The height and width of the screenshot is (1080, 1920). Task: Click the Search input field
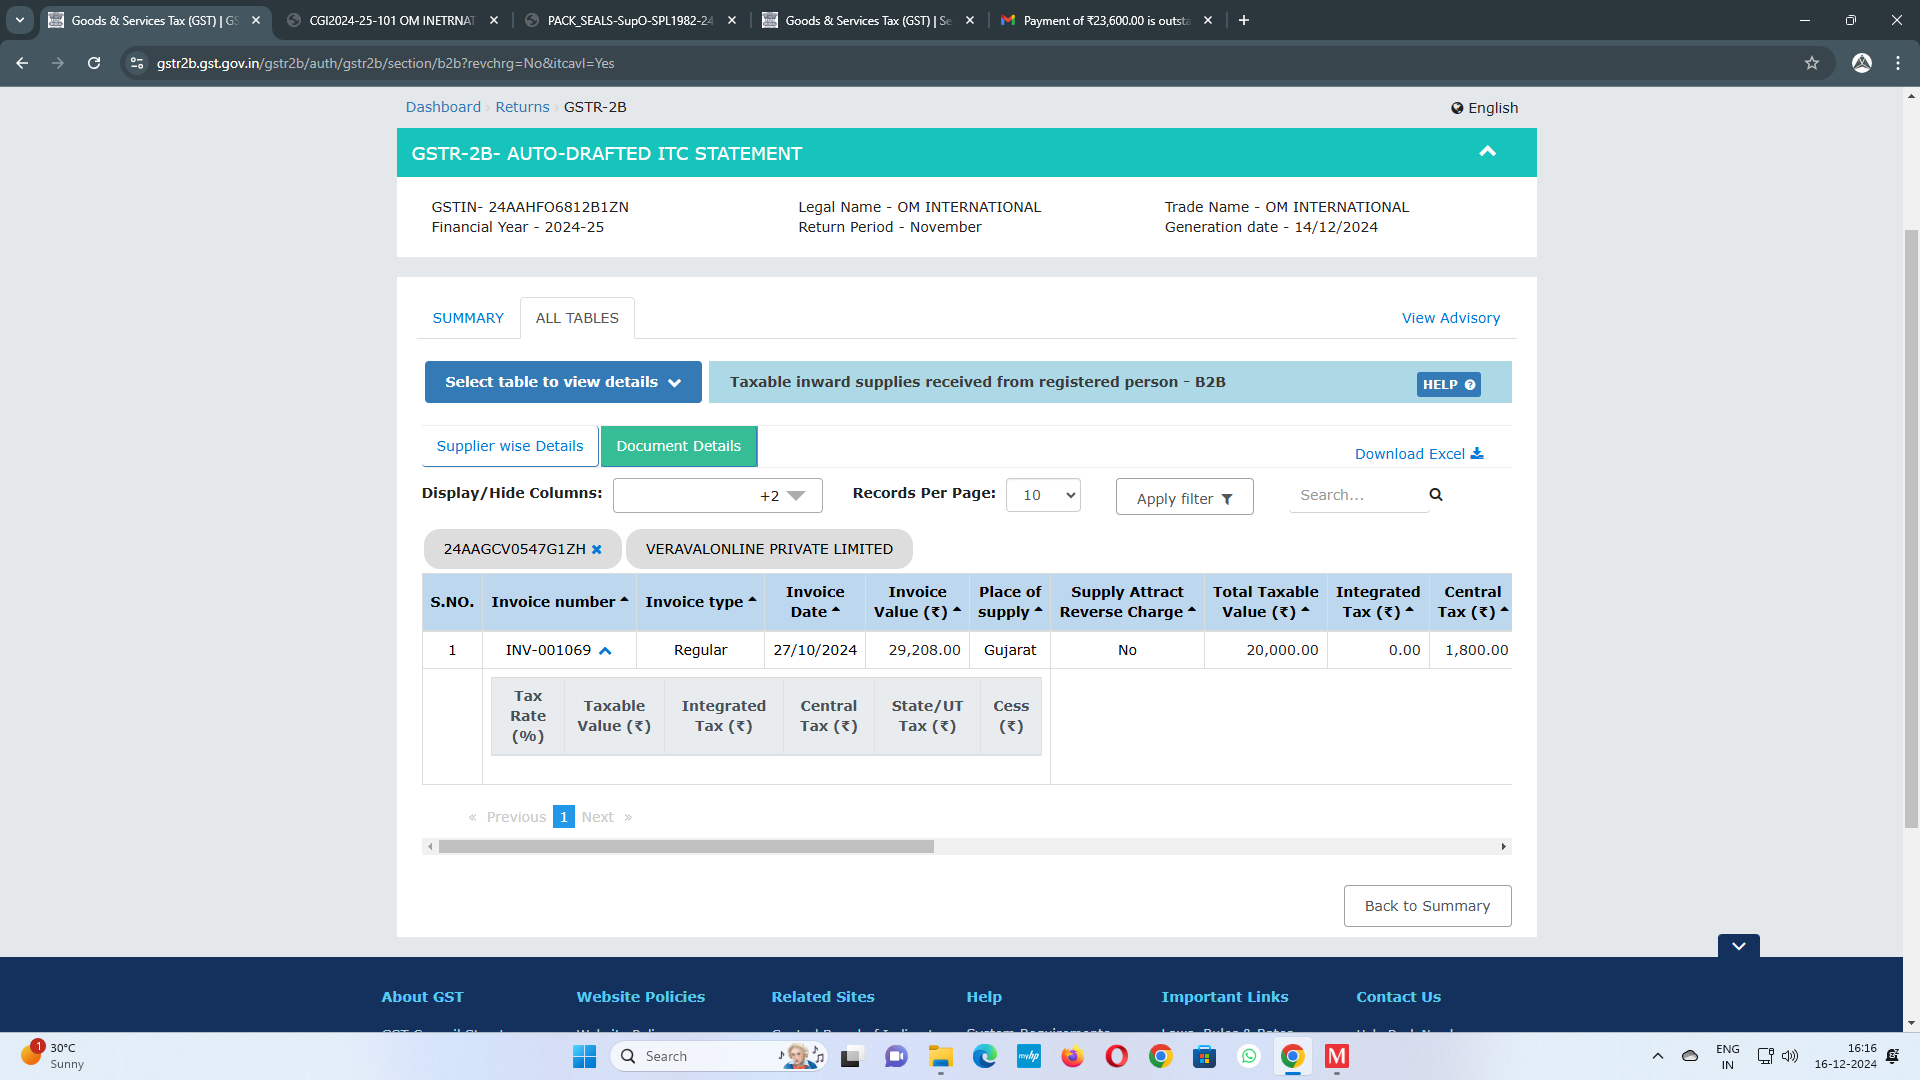[x=1358, y=495]
